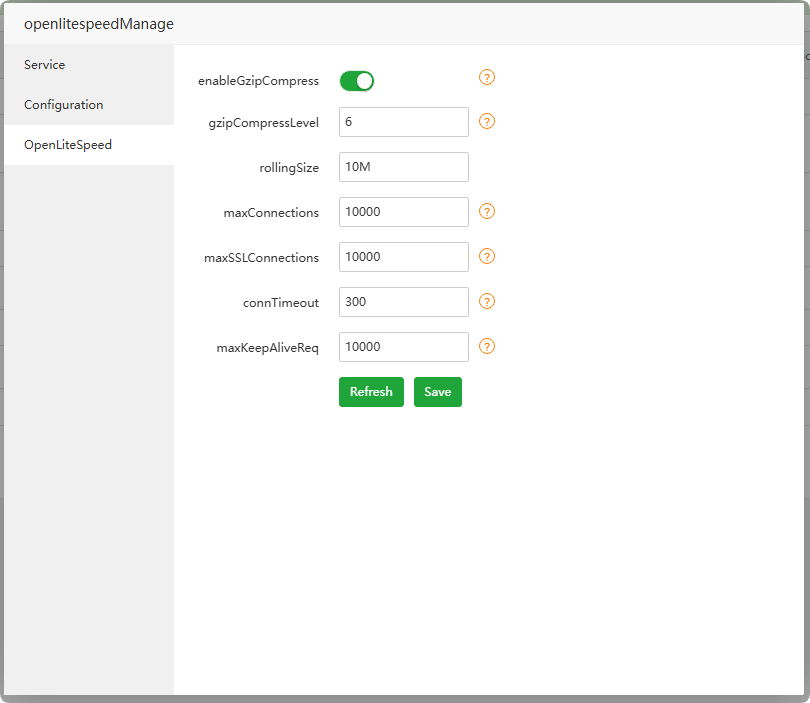Image resolution: width=810 pixels, height=703 pixels.
Task: Select the connTimeout input box
Action: (403, 302)
